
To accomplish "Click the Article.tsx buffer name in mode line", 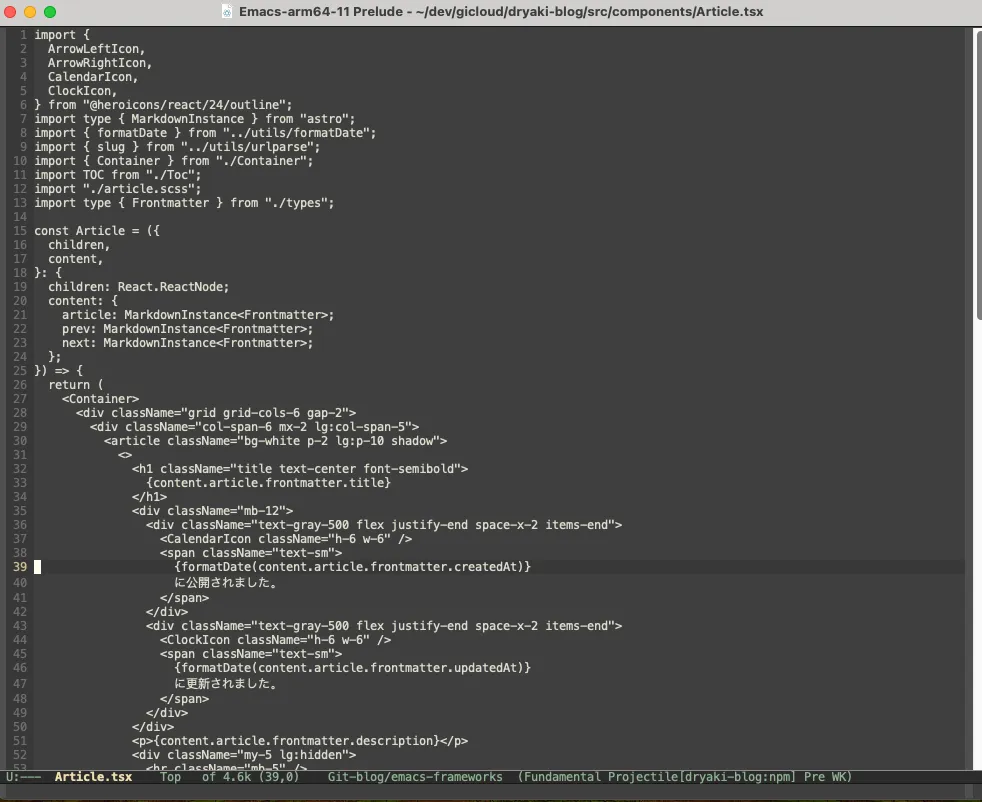I will point(93,777).
